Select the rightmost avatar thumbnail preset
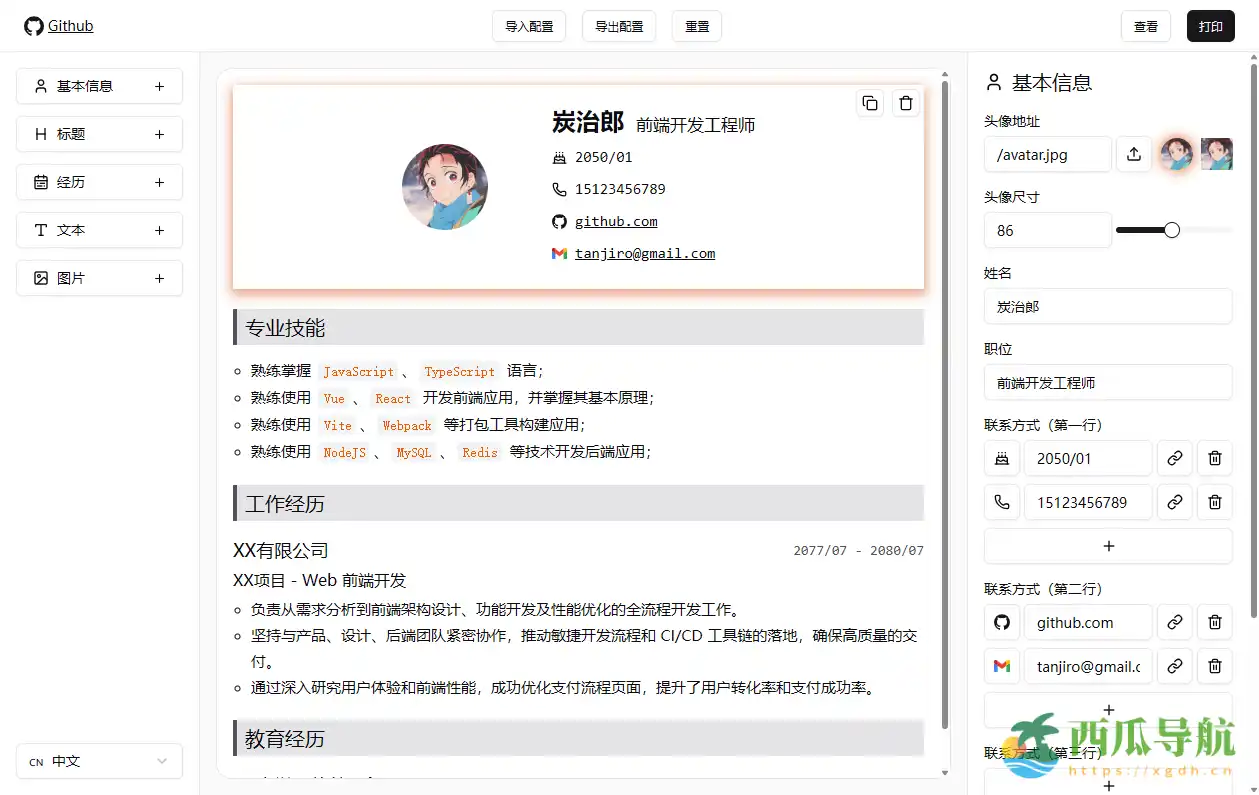Viewport: 1259px width, 795px height. pos(1219,154)
